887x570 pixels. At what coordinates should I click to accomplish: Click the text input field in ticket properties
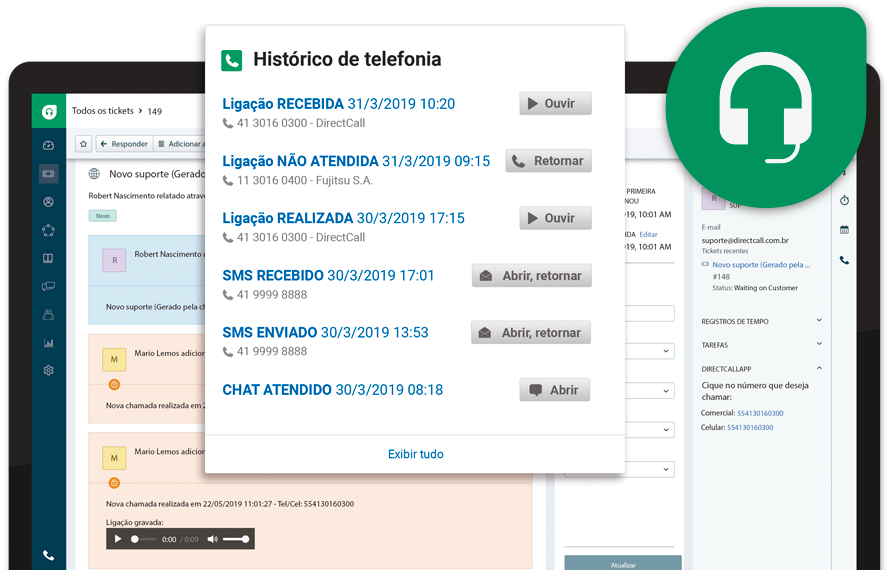click(x=649, y=313)
